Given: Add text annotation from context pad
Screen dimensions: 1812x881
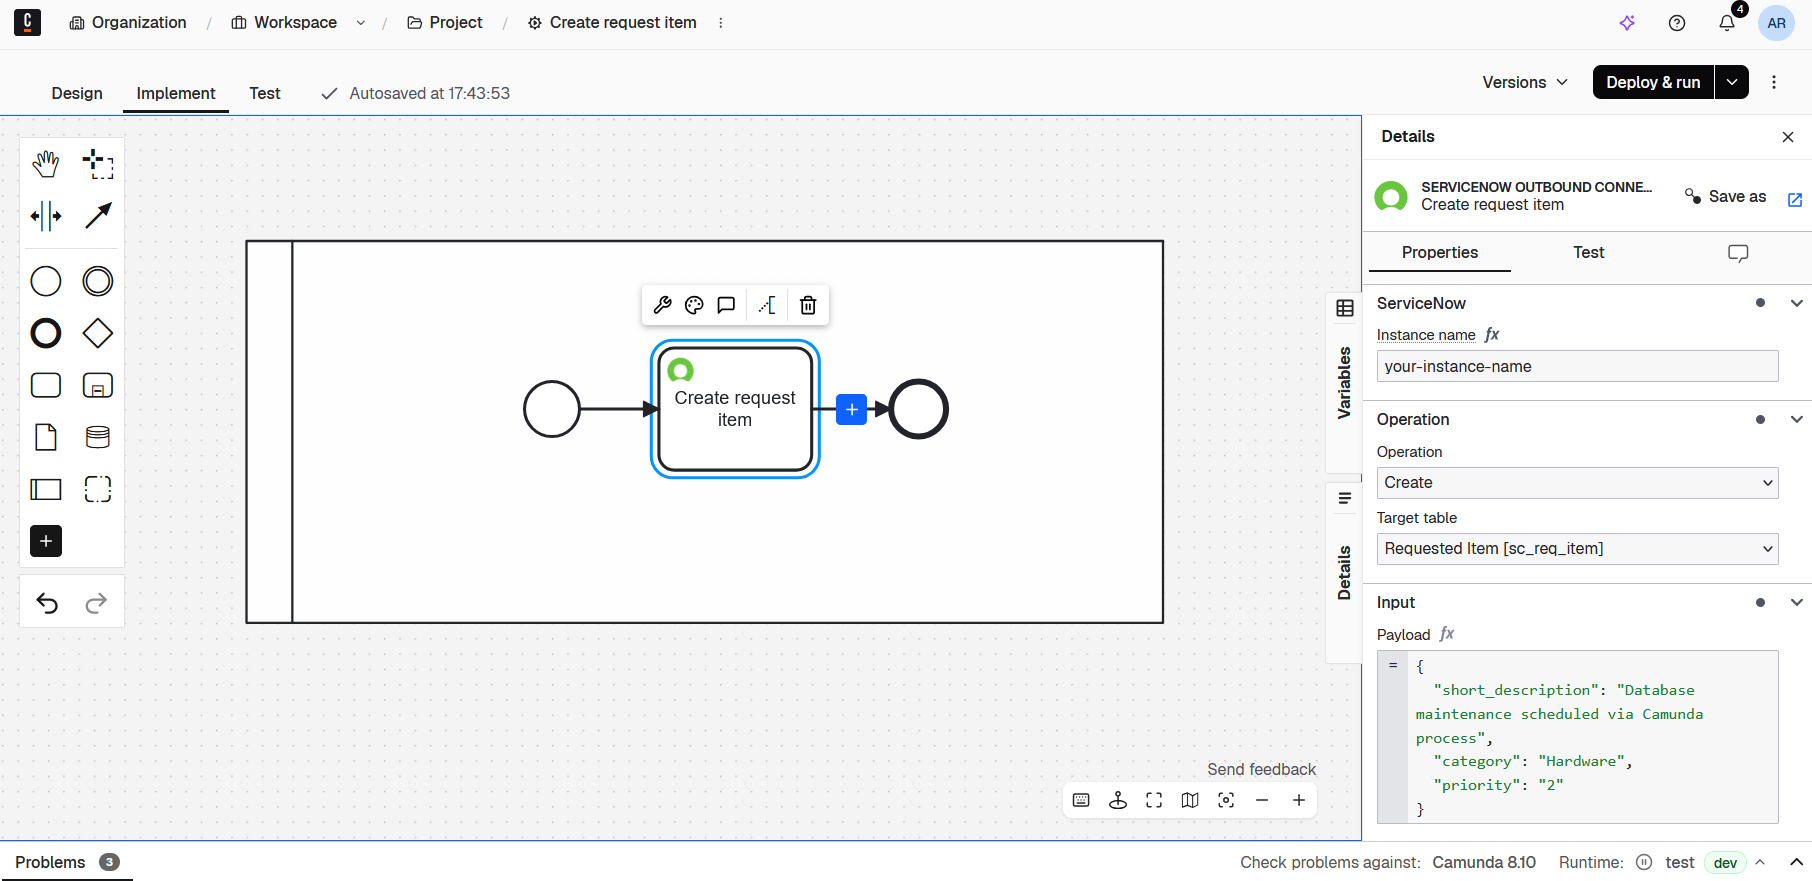Looking at the screenshot, I should (x=767, y=305).
